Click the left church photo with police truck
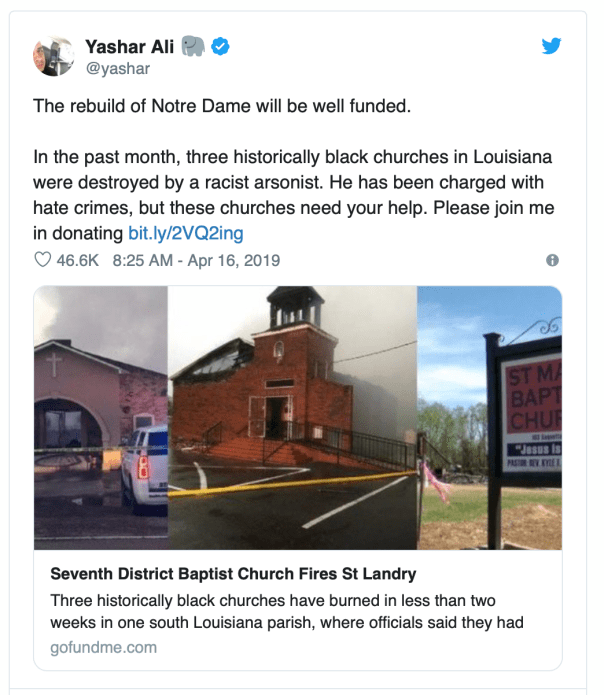 tap(101, 418)
